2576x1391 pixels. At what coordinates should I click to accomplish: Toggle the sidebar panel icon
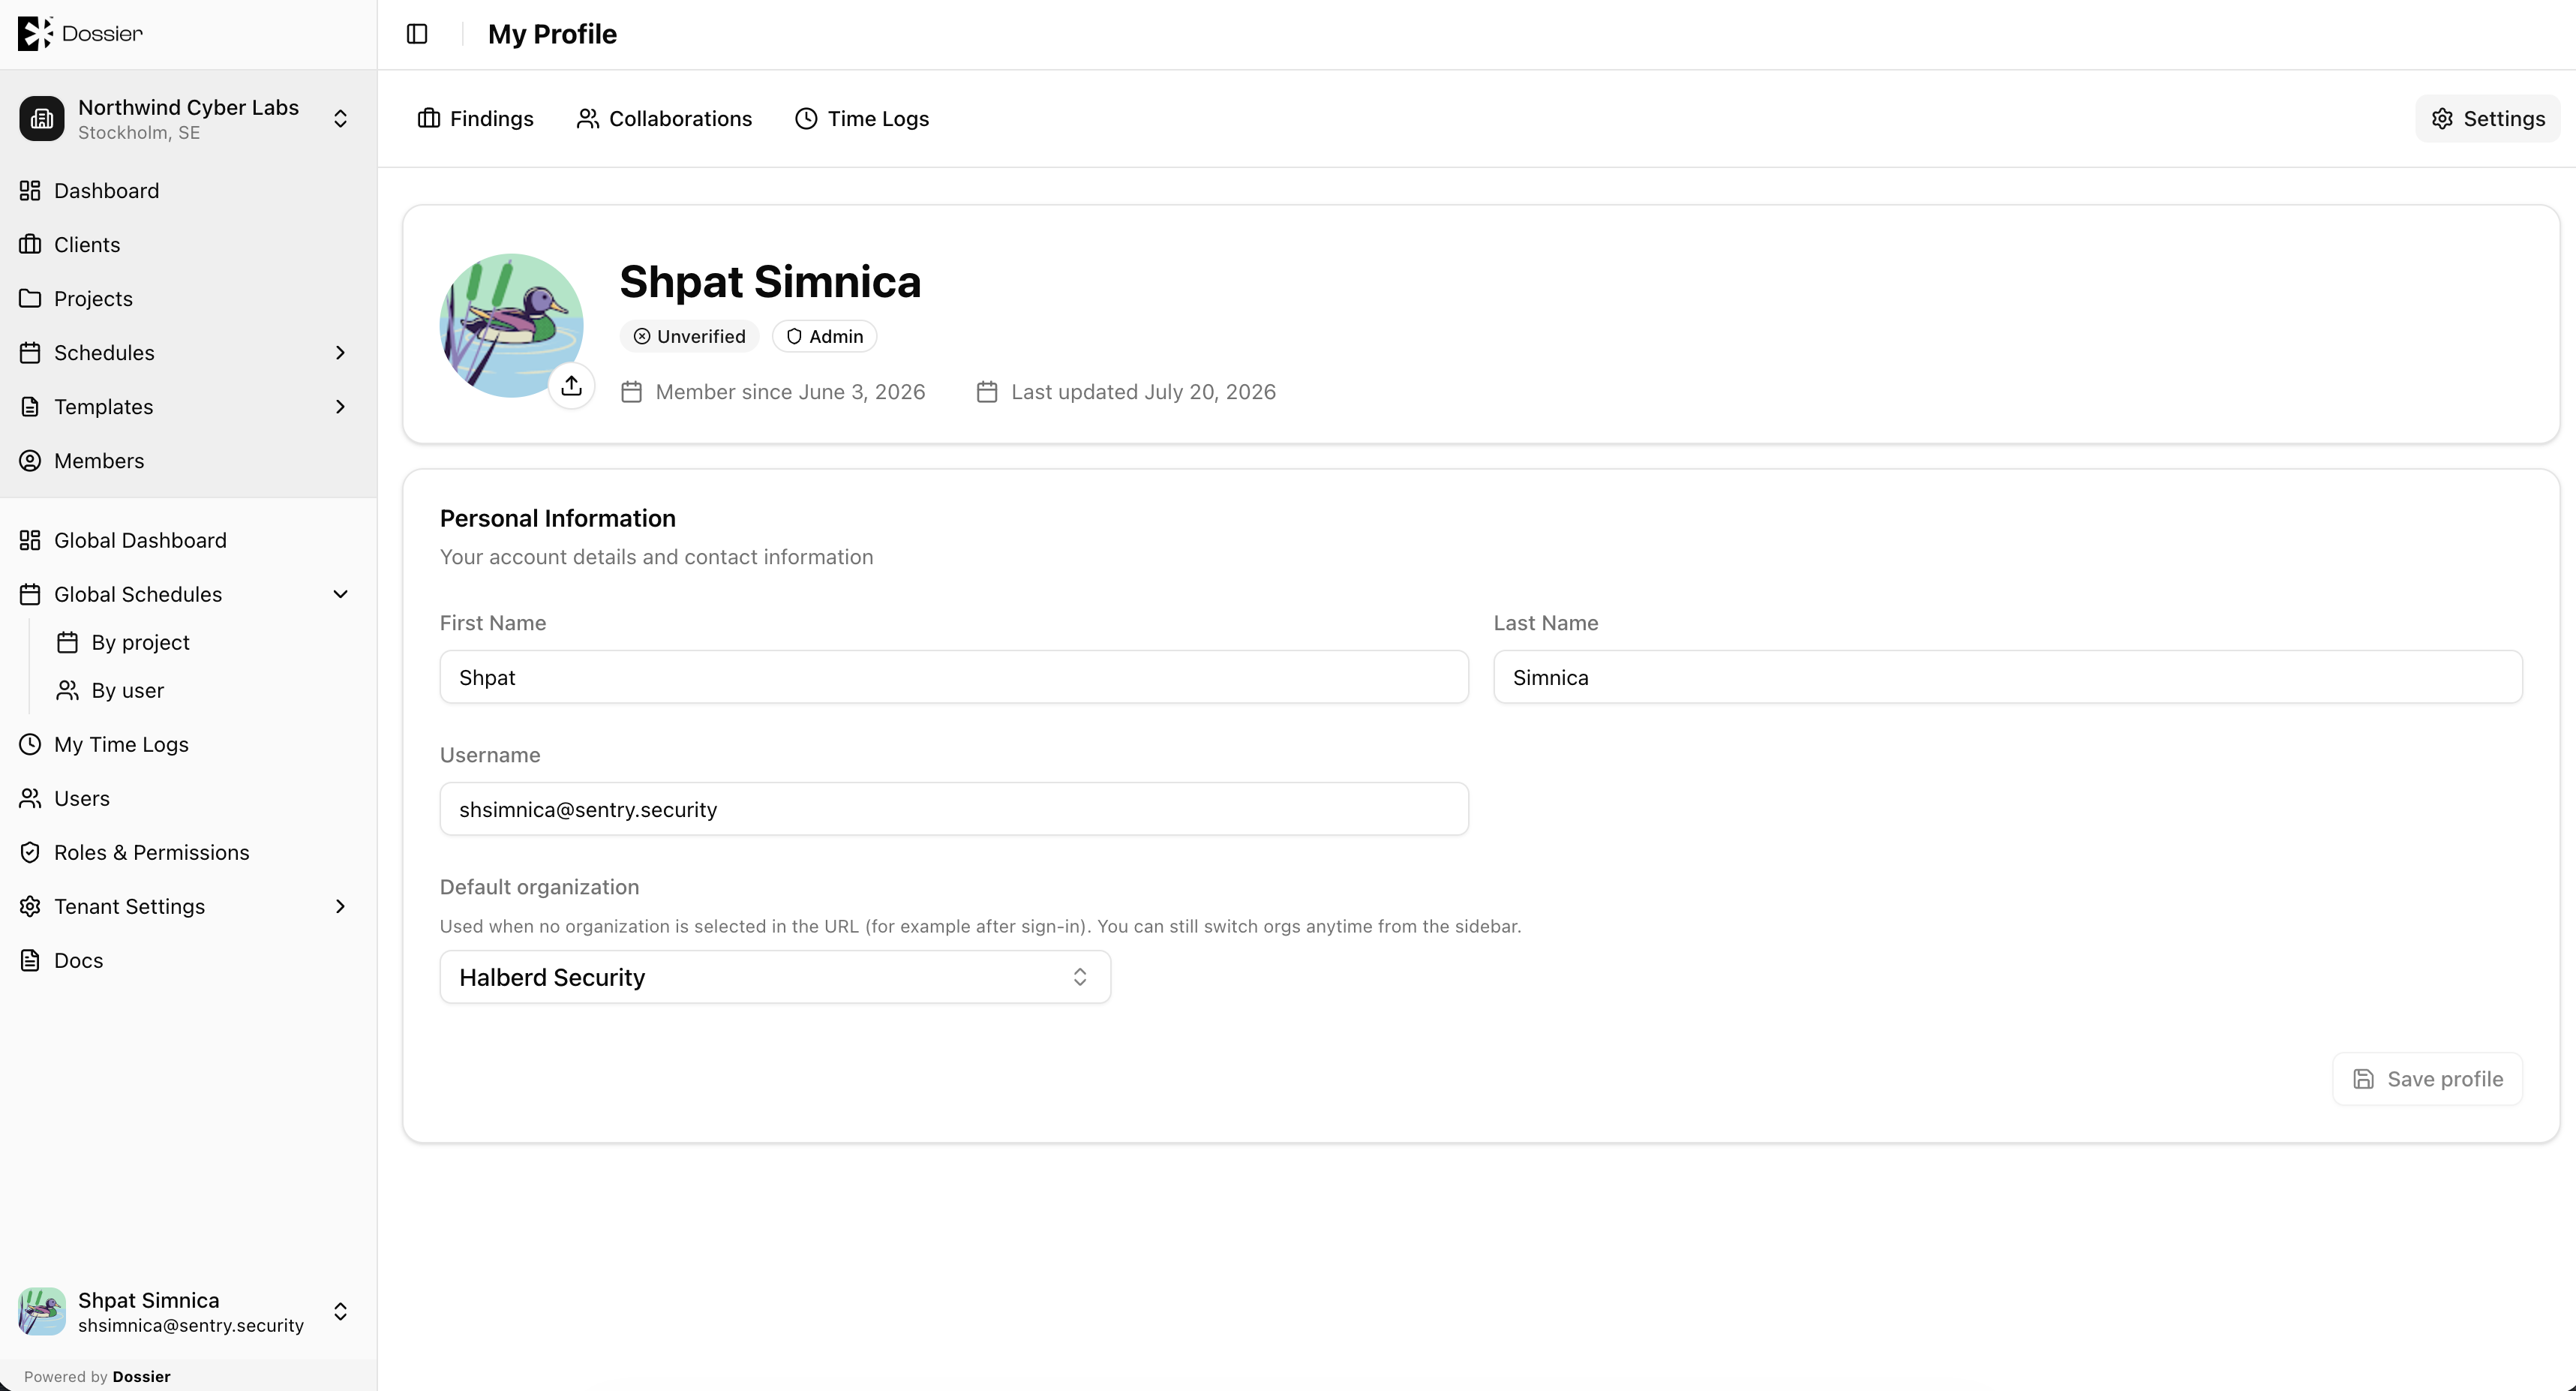(417, 34)
